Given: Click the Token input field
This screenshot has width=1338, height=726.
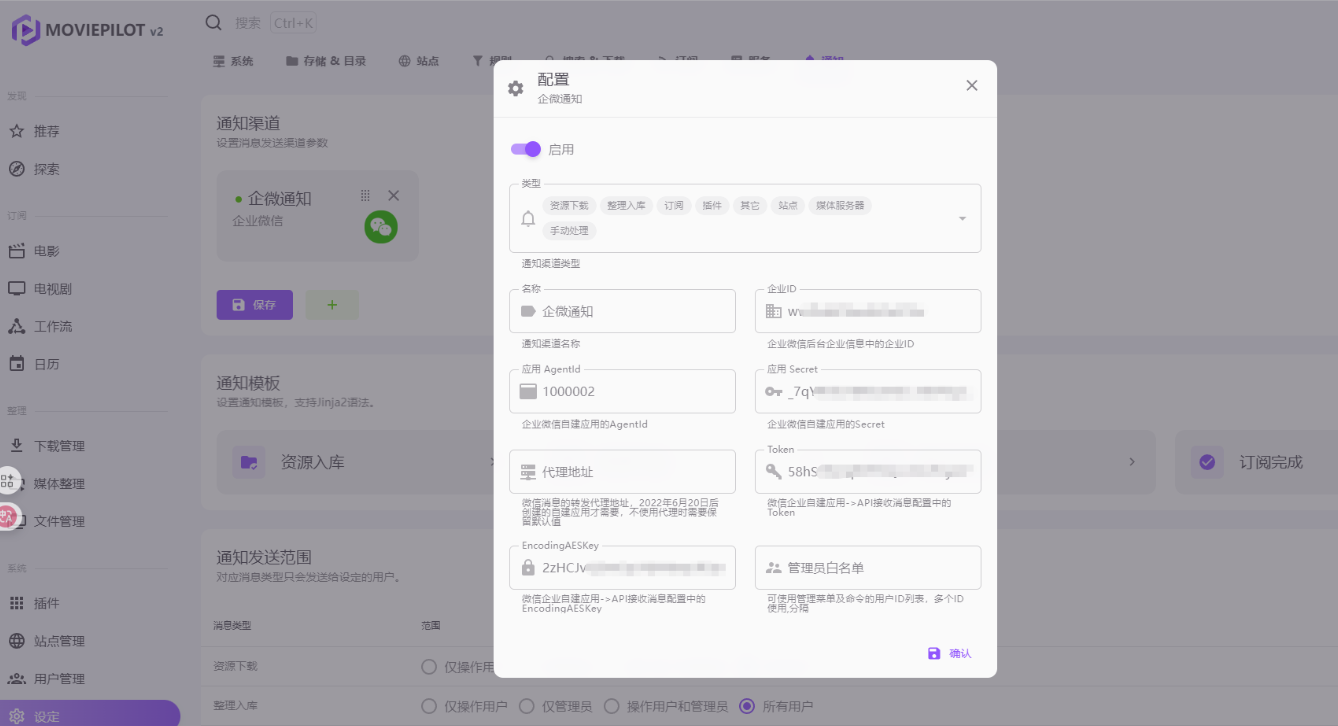Looking at the screenshot, I should pyautogui.click(x=868, y=471).
